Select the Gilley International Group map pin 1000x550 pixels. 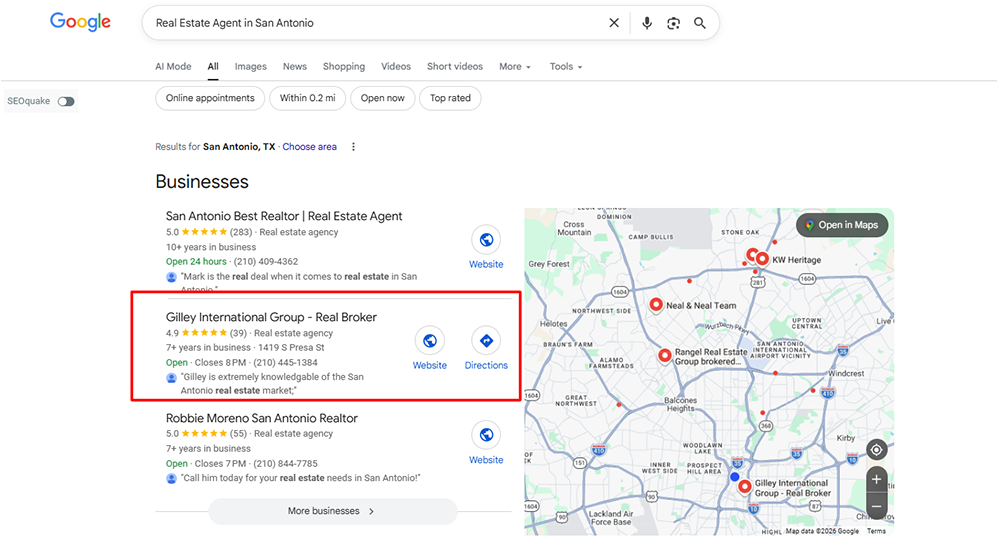coord(744,486)
